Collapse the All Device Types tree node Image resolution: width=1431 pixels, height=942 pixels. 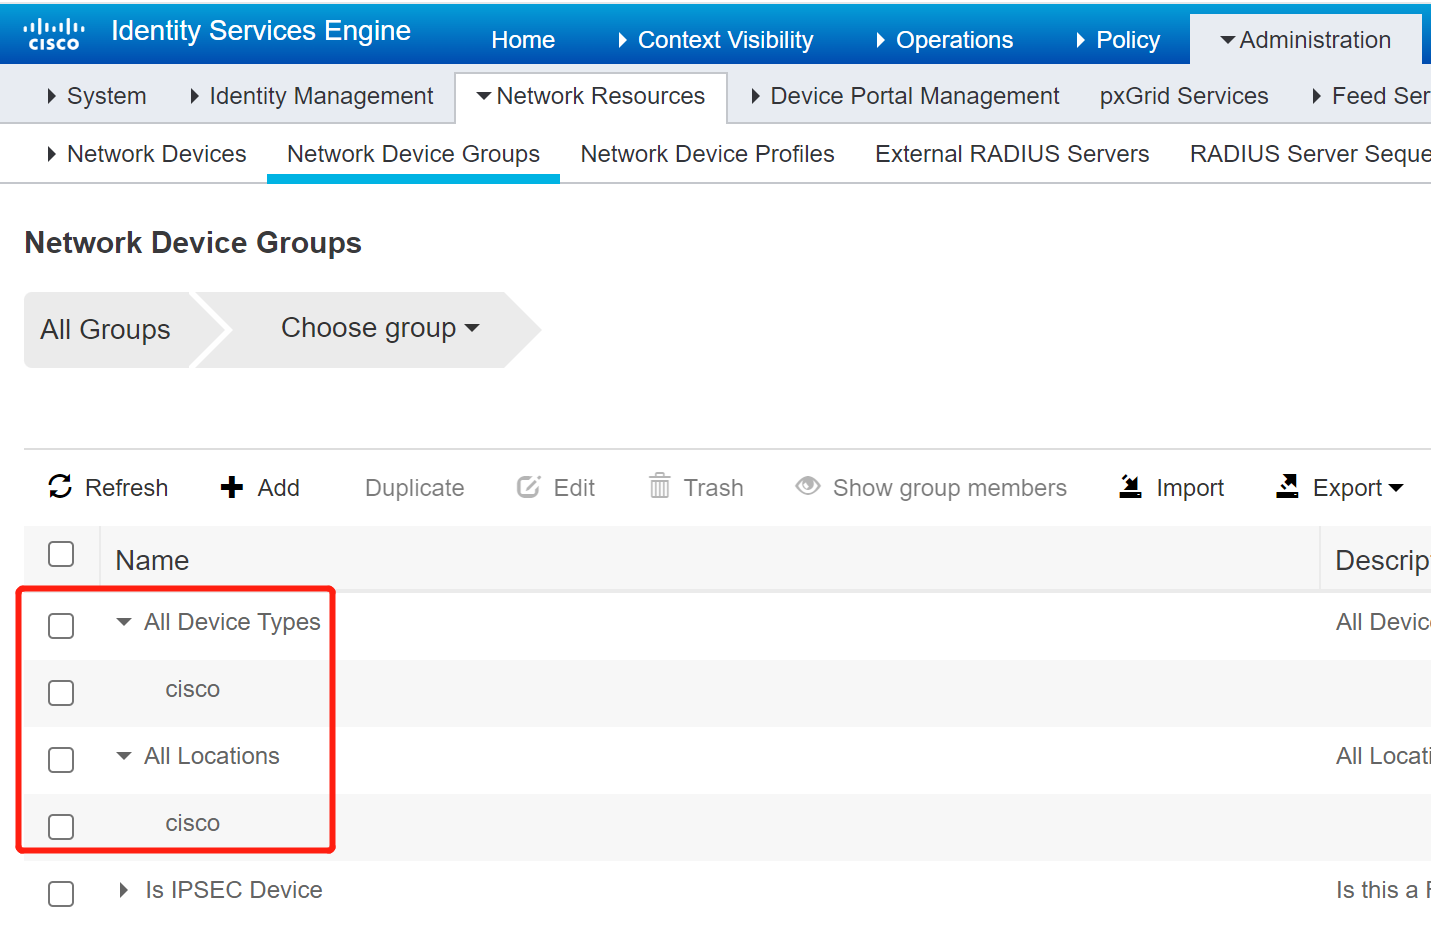124,622
